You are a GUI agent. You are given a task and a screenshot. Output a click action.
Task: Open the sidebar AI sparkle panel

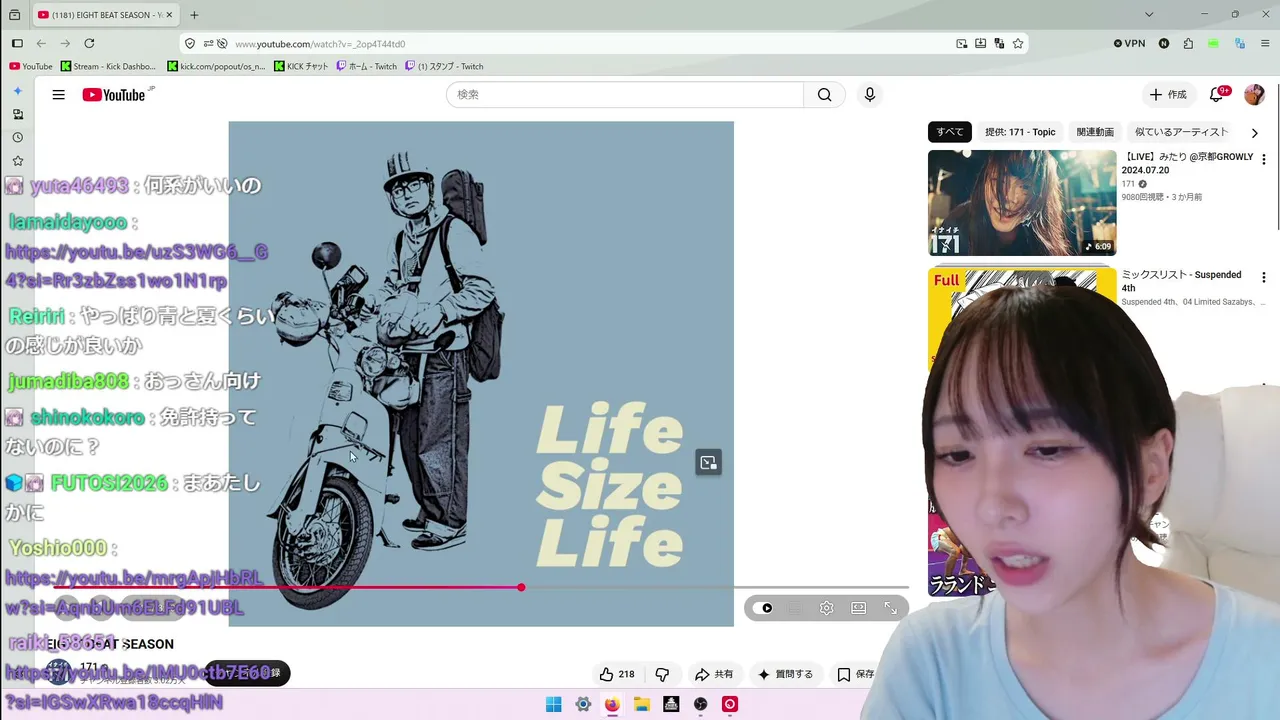pos(17,91)
